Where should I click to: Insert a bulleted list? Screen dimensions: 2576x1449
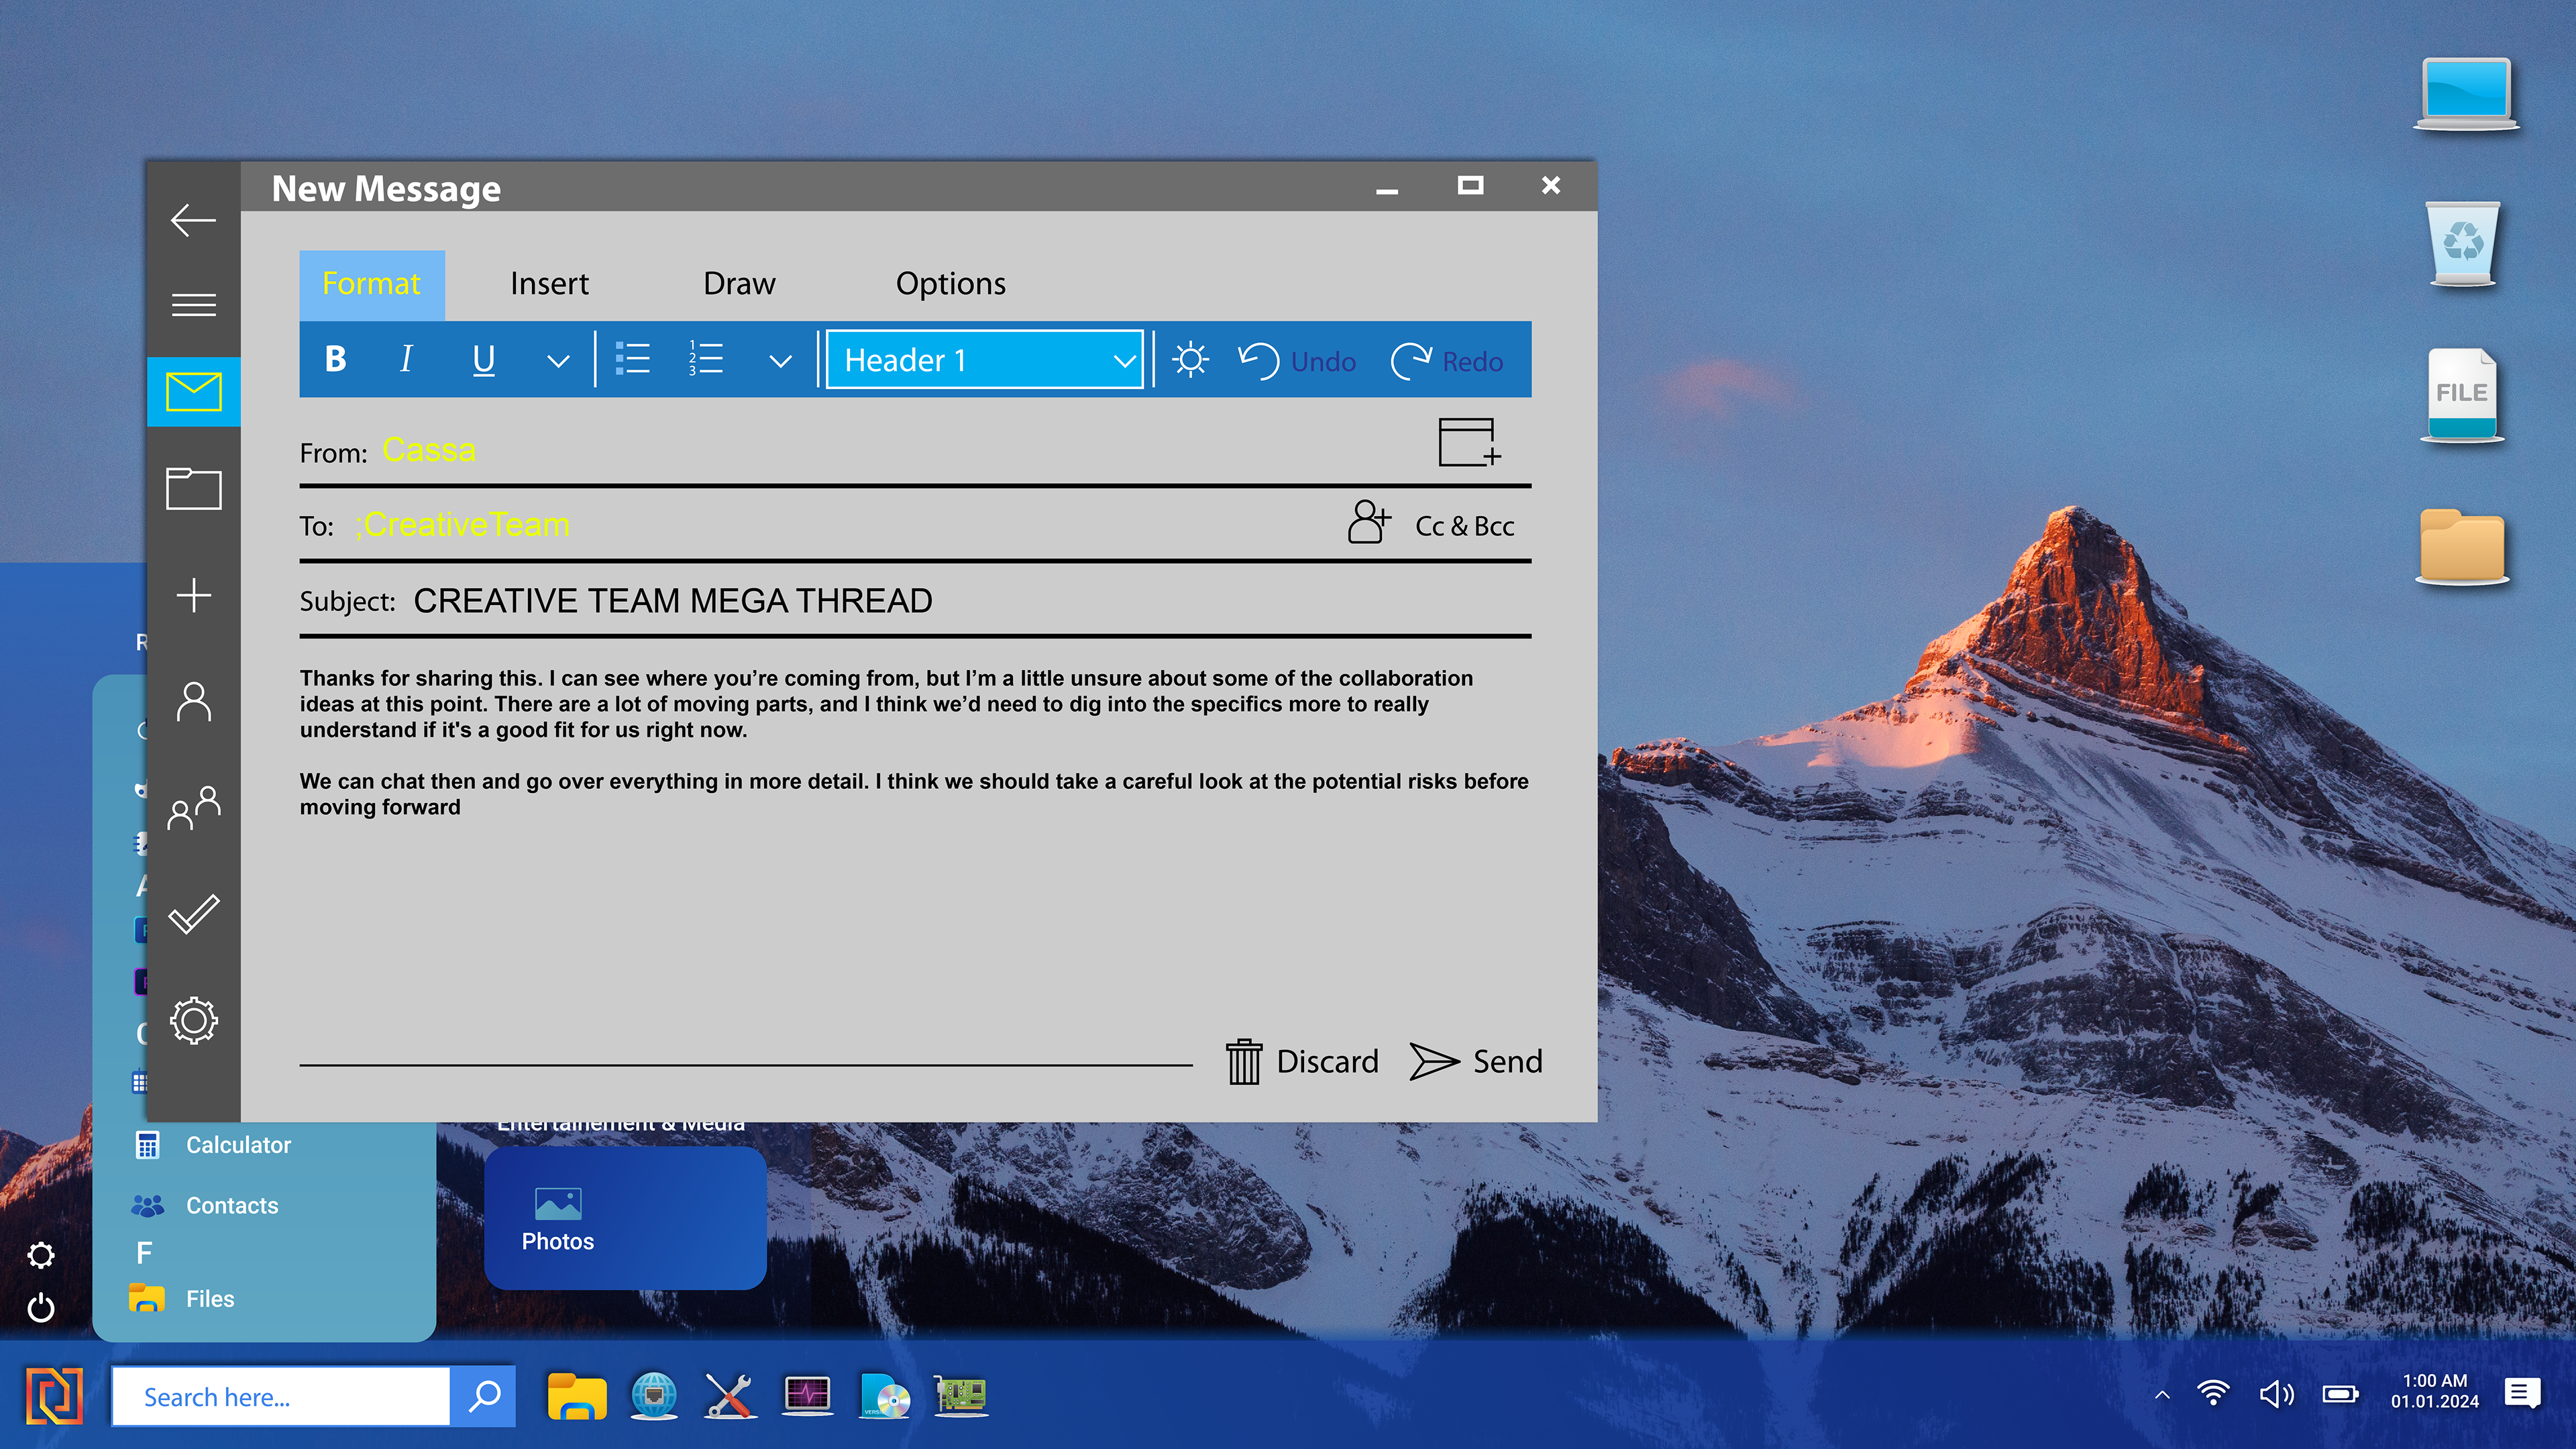[632, 359]
